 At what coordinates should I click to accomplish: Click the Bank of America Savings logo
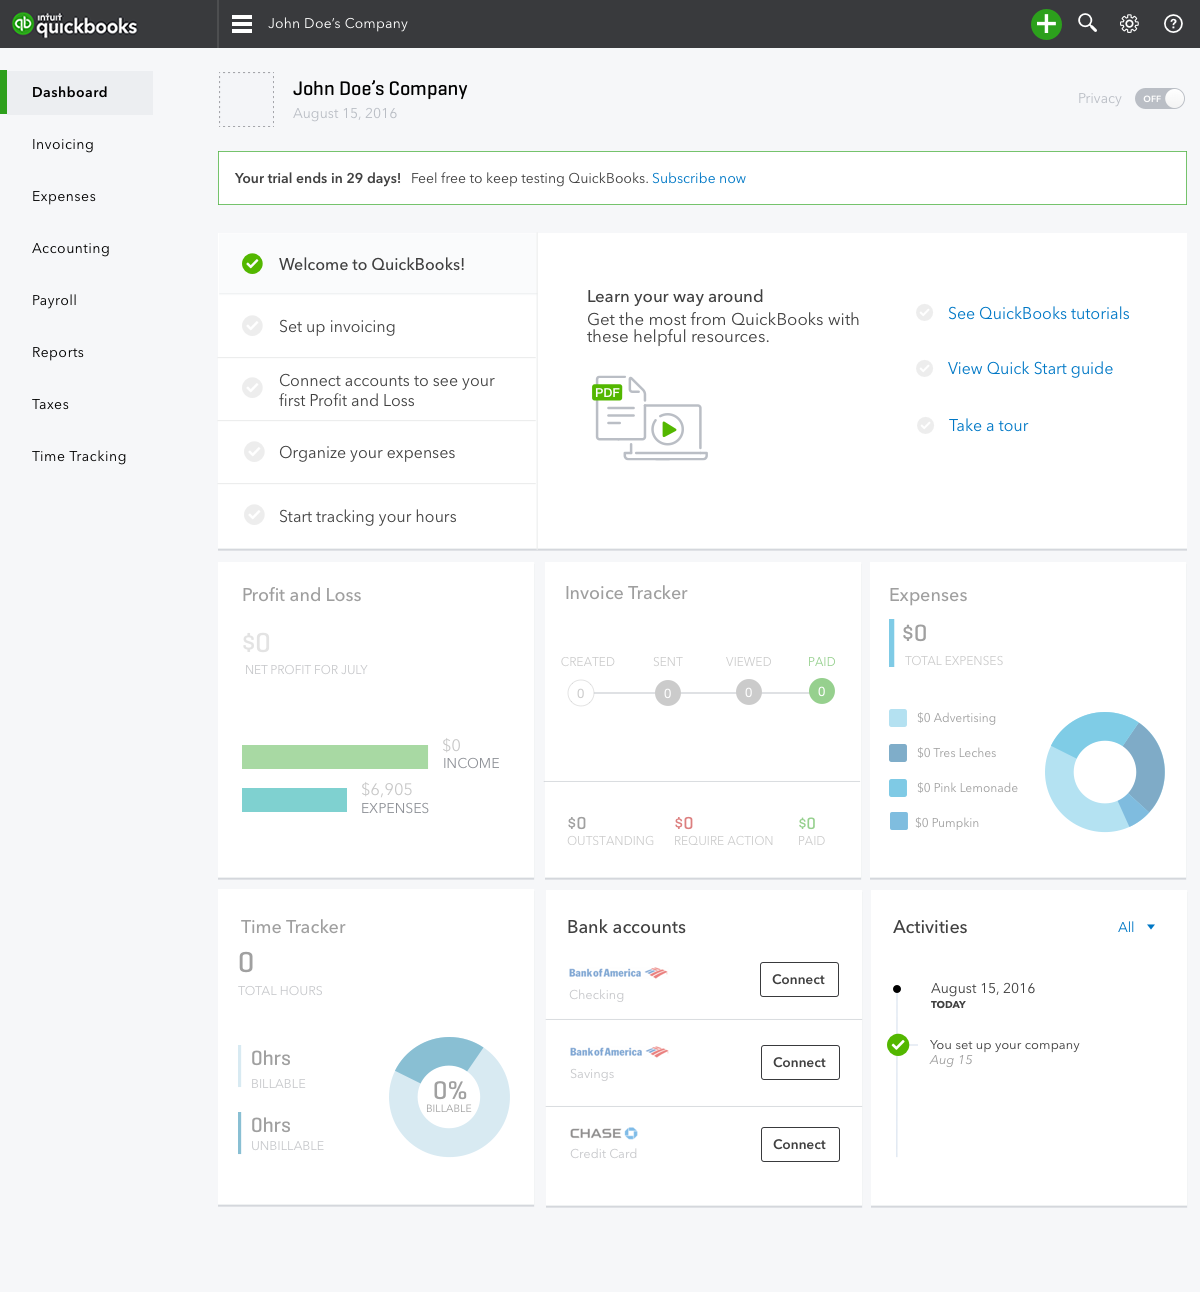[x=619, y=1051]
